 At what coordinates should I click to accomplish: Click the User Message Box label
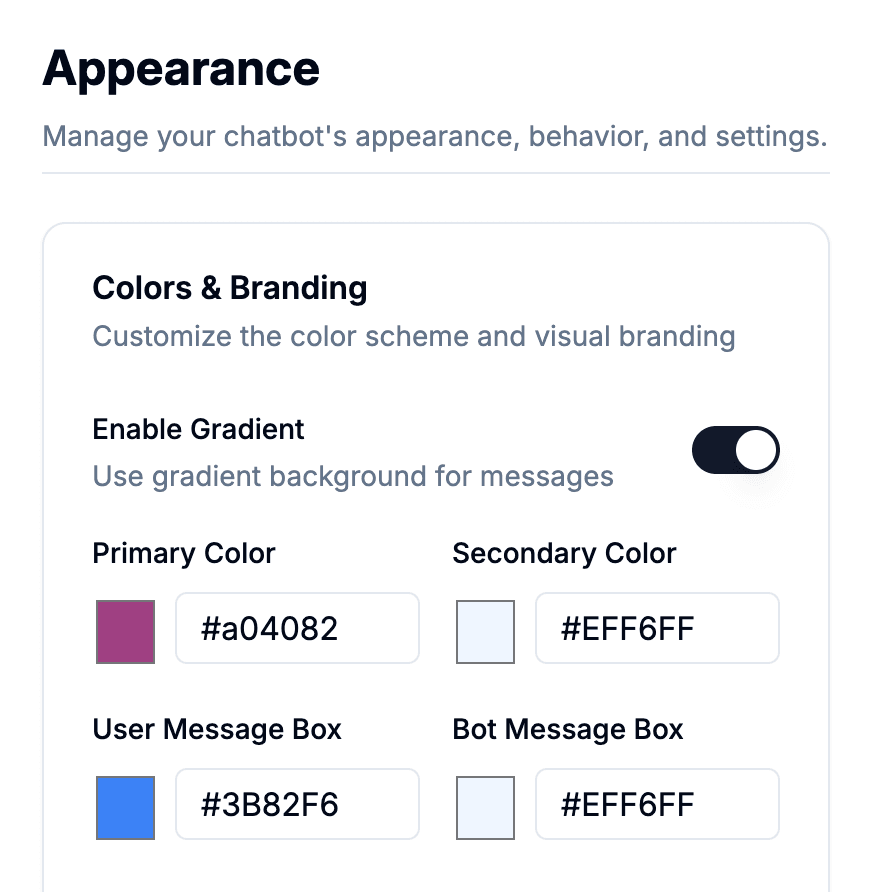click(x=217, y=729)
